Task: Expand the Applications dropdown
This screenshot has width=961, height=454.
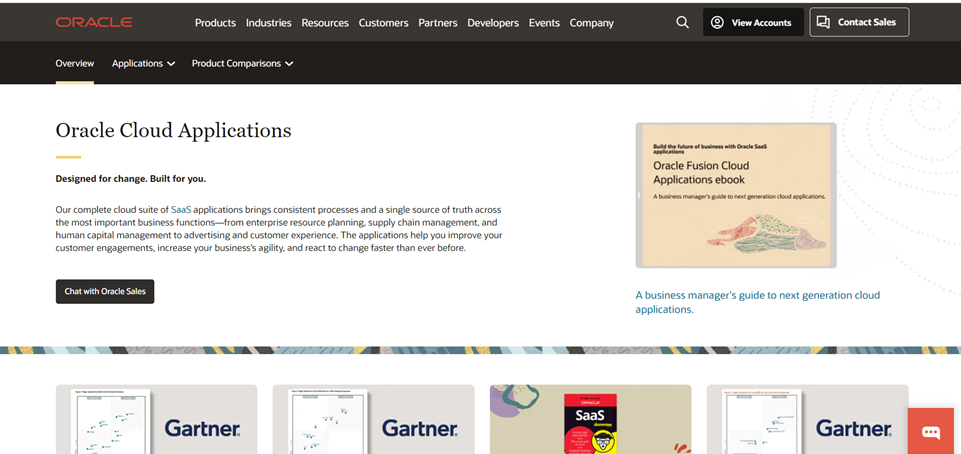Action: (x=143, y=63)
